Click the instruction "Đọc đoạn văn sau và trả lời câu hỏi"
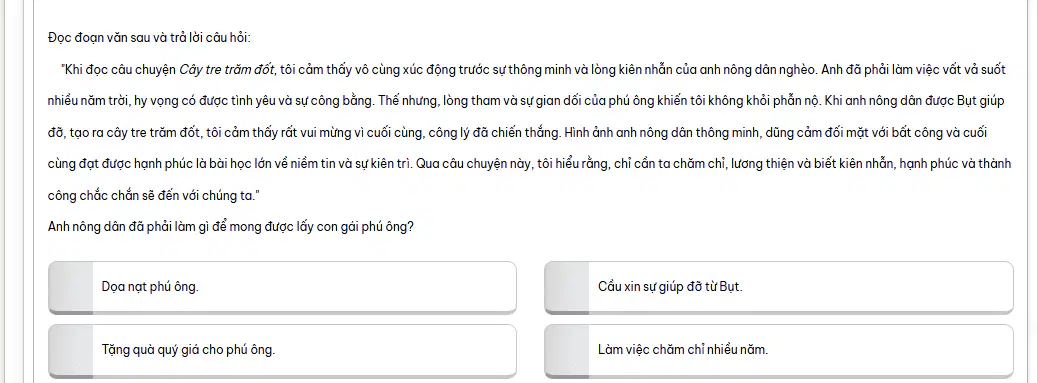Viewport: 1038px width, 383px height. point(149,38)
